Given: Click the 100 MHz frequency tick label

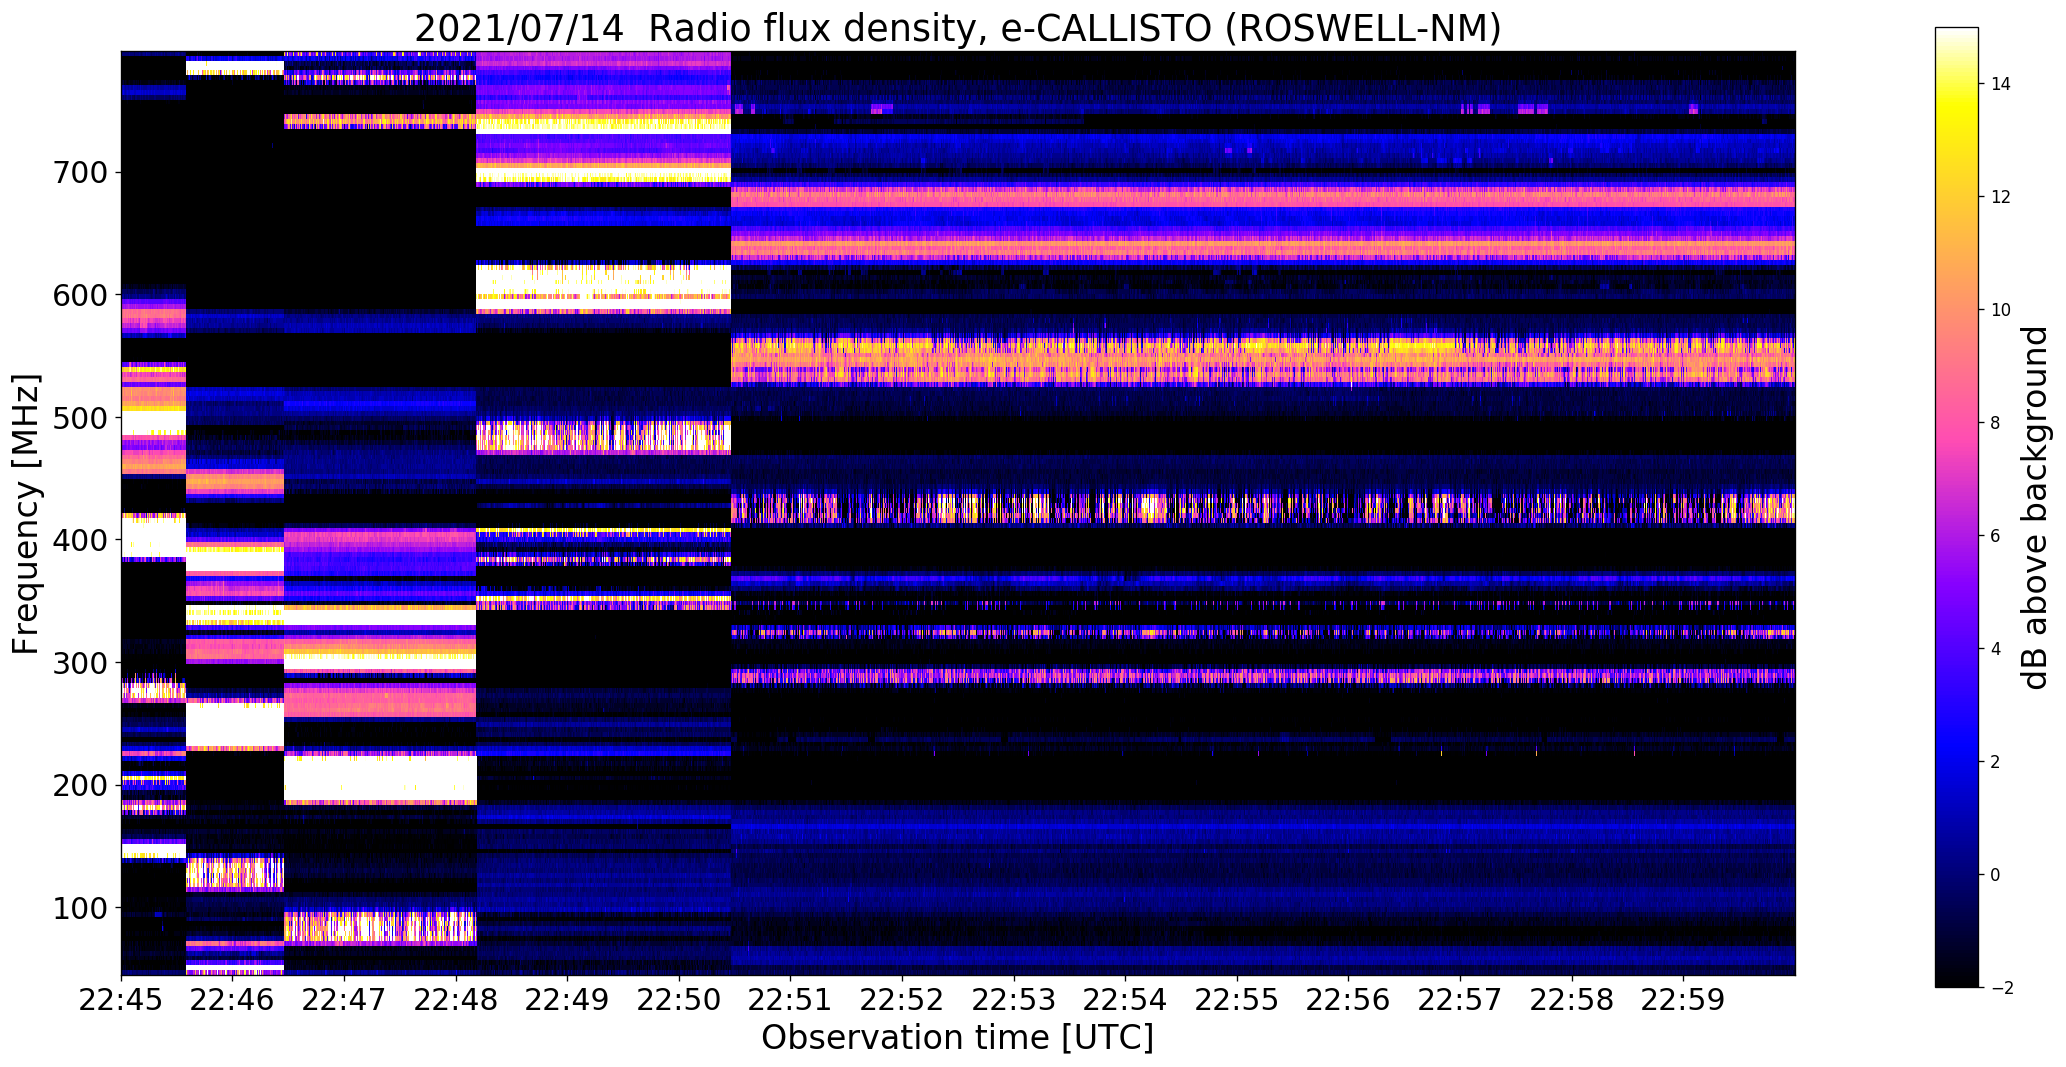Looking at the screenshot, I should (x=78, y=908).
